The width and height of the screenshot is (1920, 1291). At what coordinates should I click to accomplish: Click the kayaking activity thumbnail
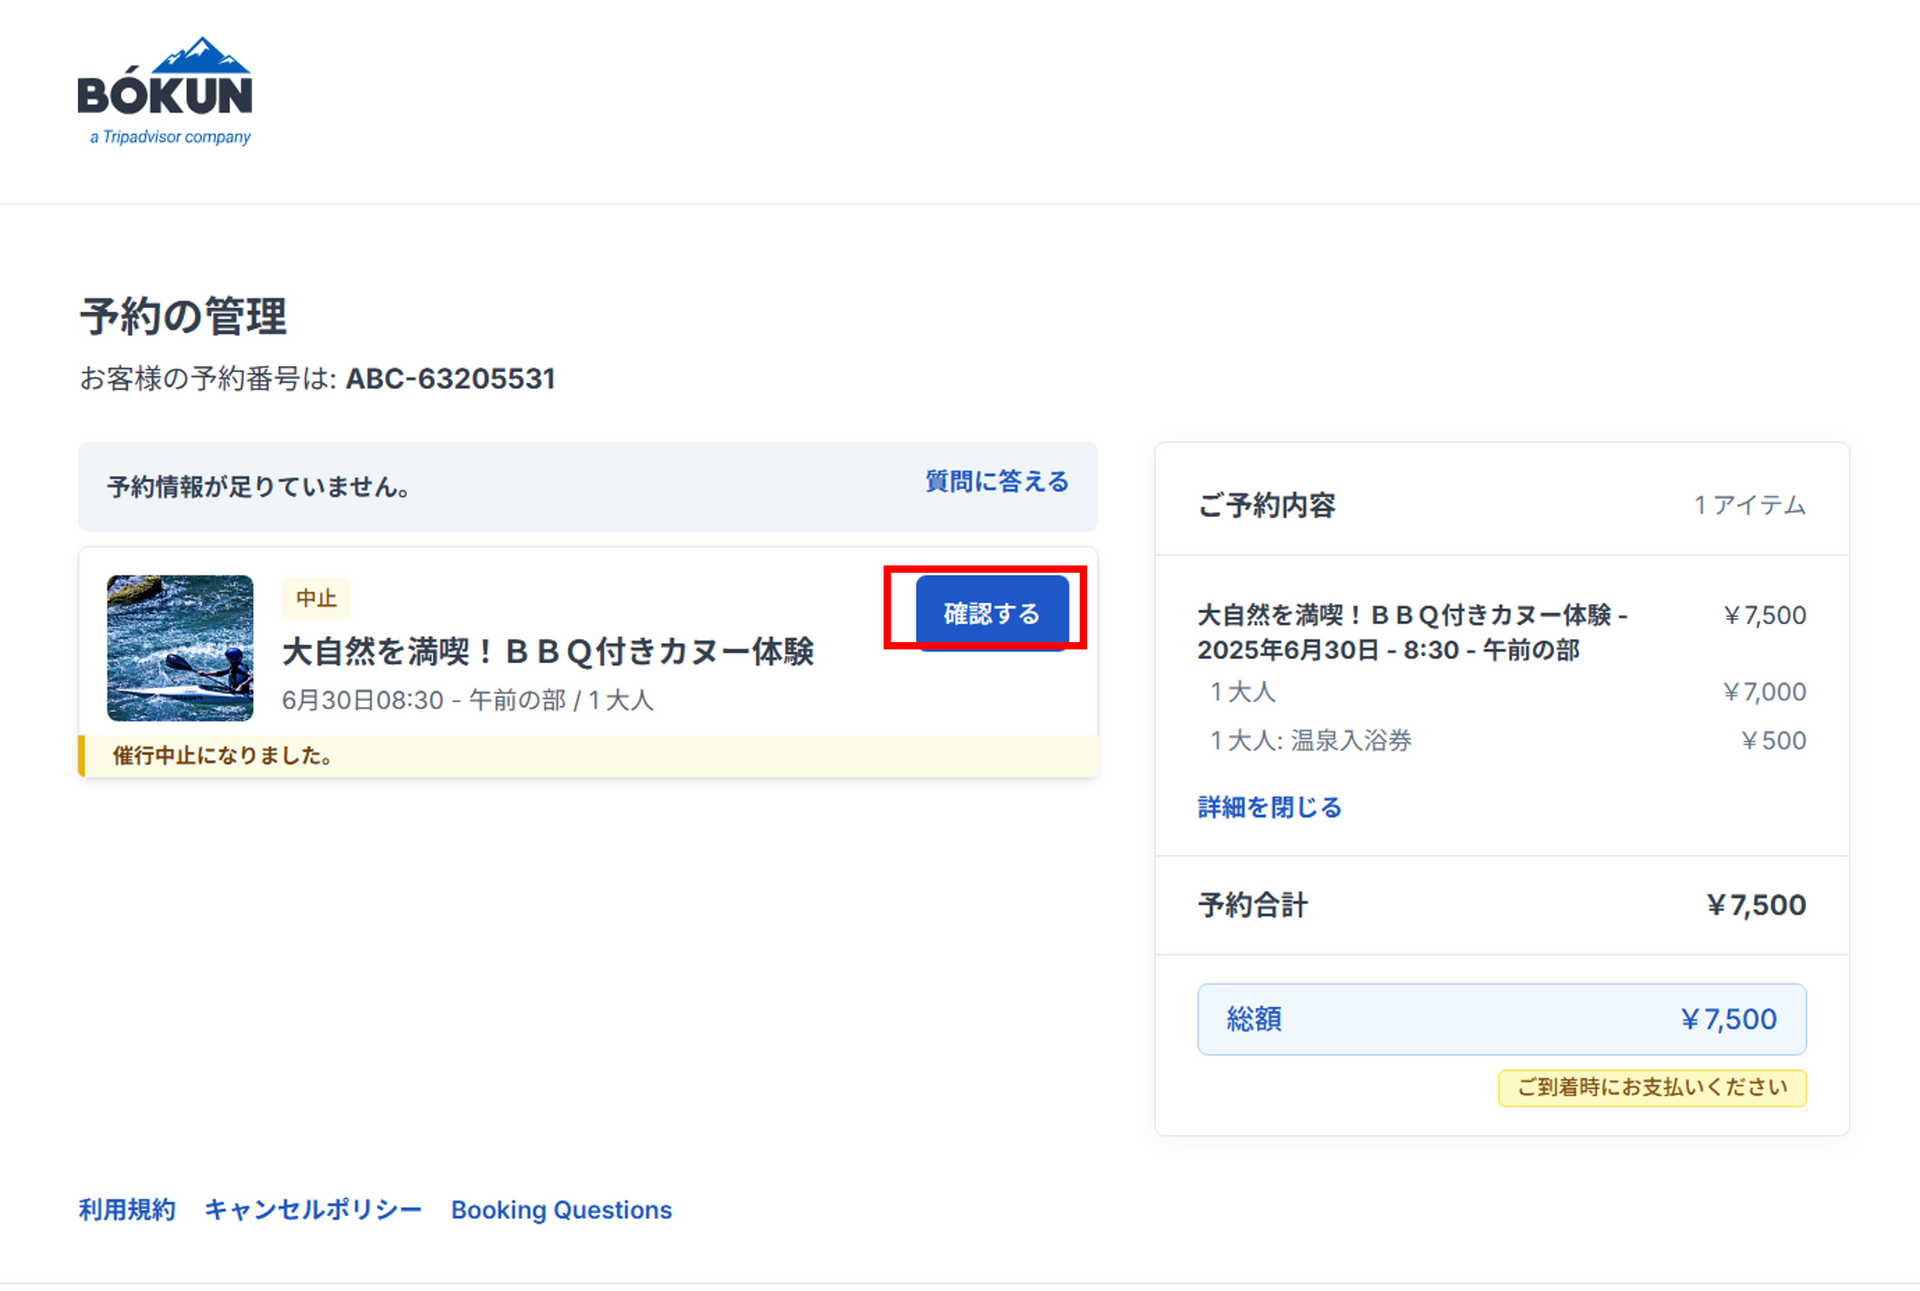(x=180, y=648)
